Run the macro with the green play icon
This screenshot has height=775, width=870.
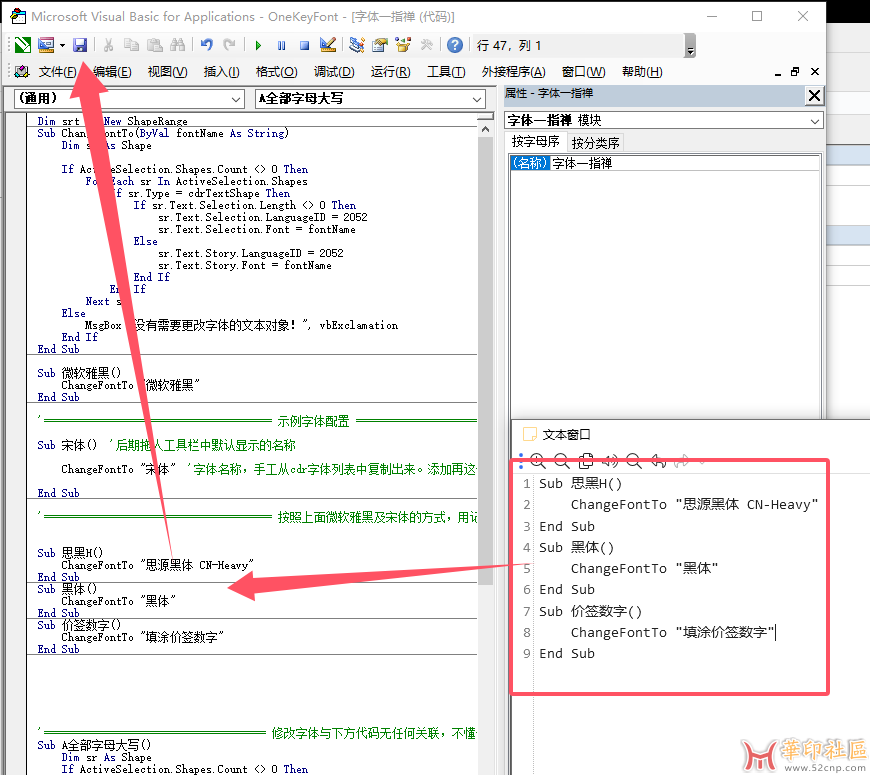[258, 45]
